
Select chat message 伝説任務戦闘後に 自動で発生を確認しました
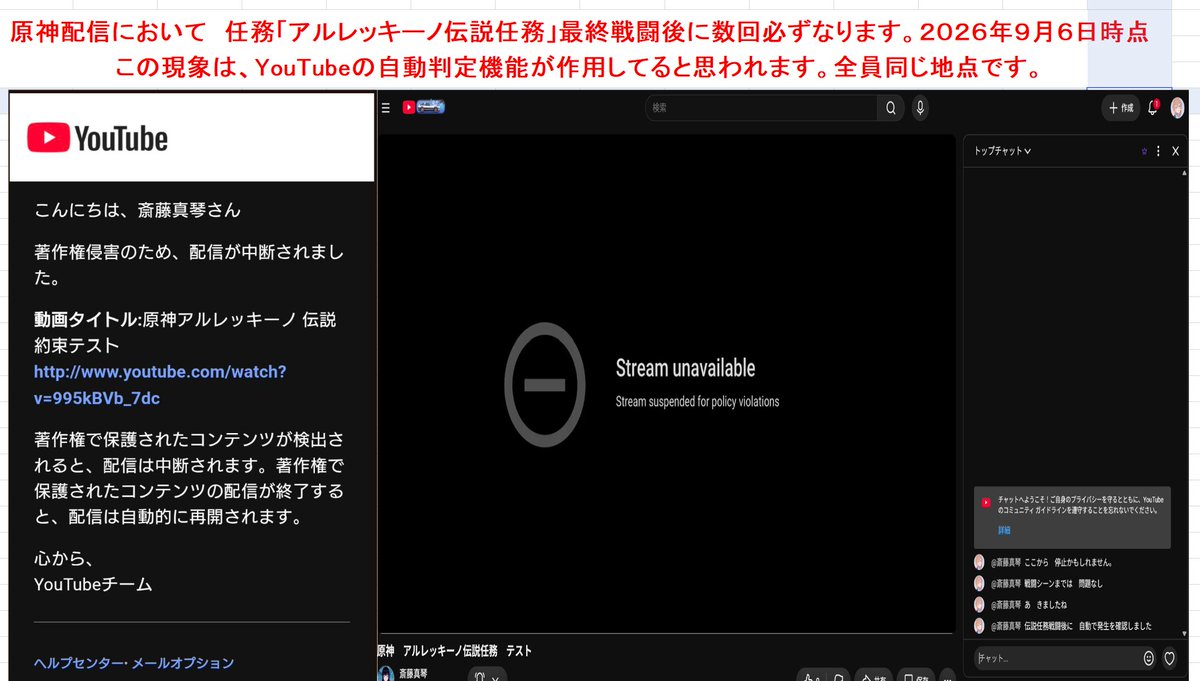click(x=1088, y=626)
